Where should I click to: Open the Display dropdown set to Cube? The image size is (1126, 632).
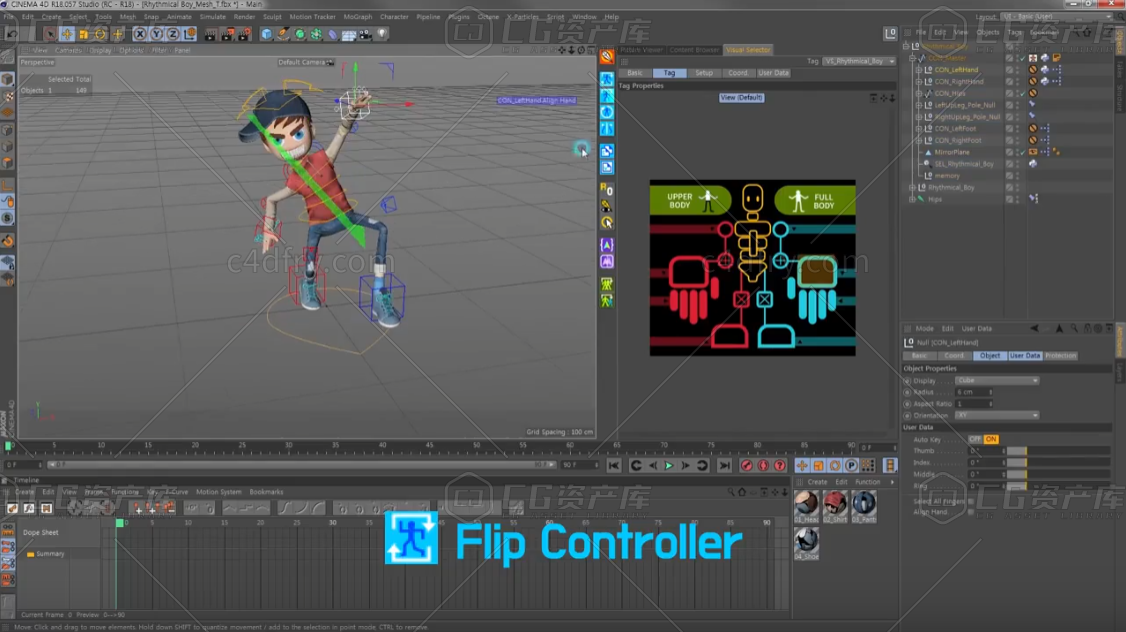coord(997,381)
